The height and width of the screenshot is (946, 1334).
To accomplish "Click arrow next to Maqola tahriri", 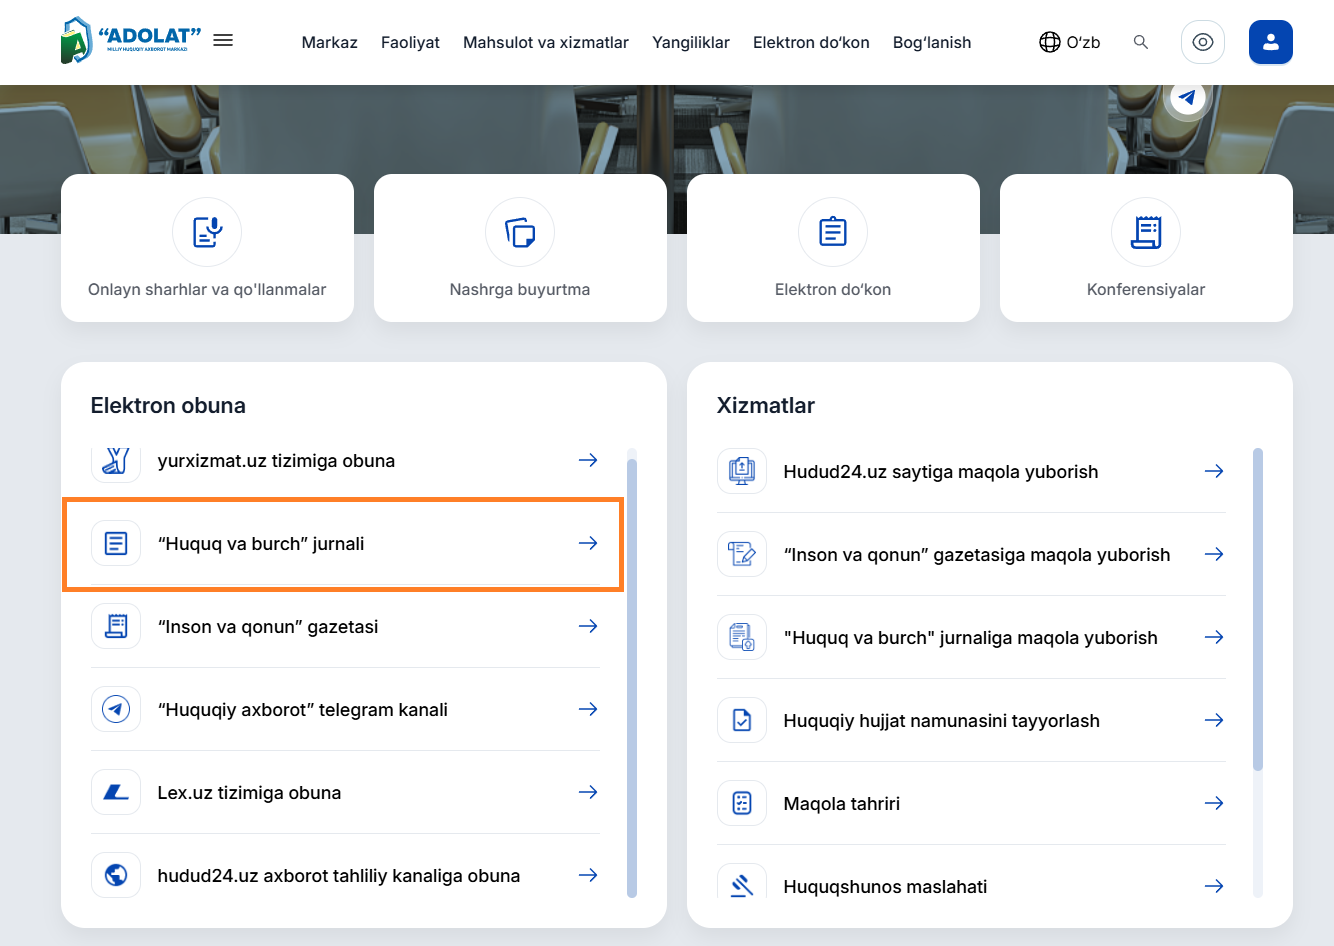I will [1213, 803].
